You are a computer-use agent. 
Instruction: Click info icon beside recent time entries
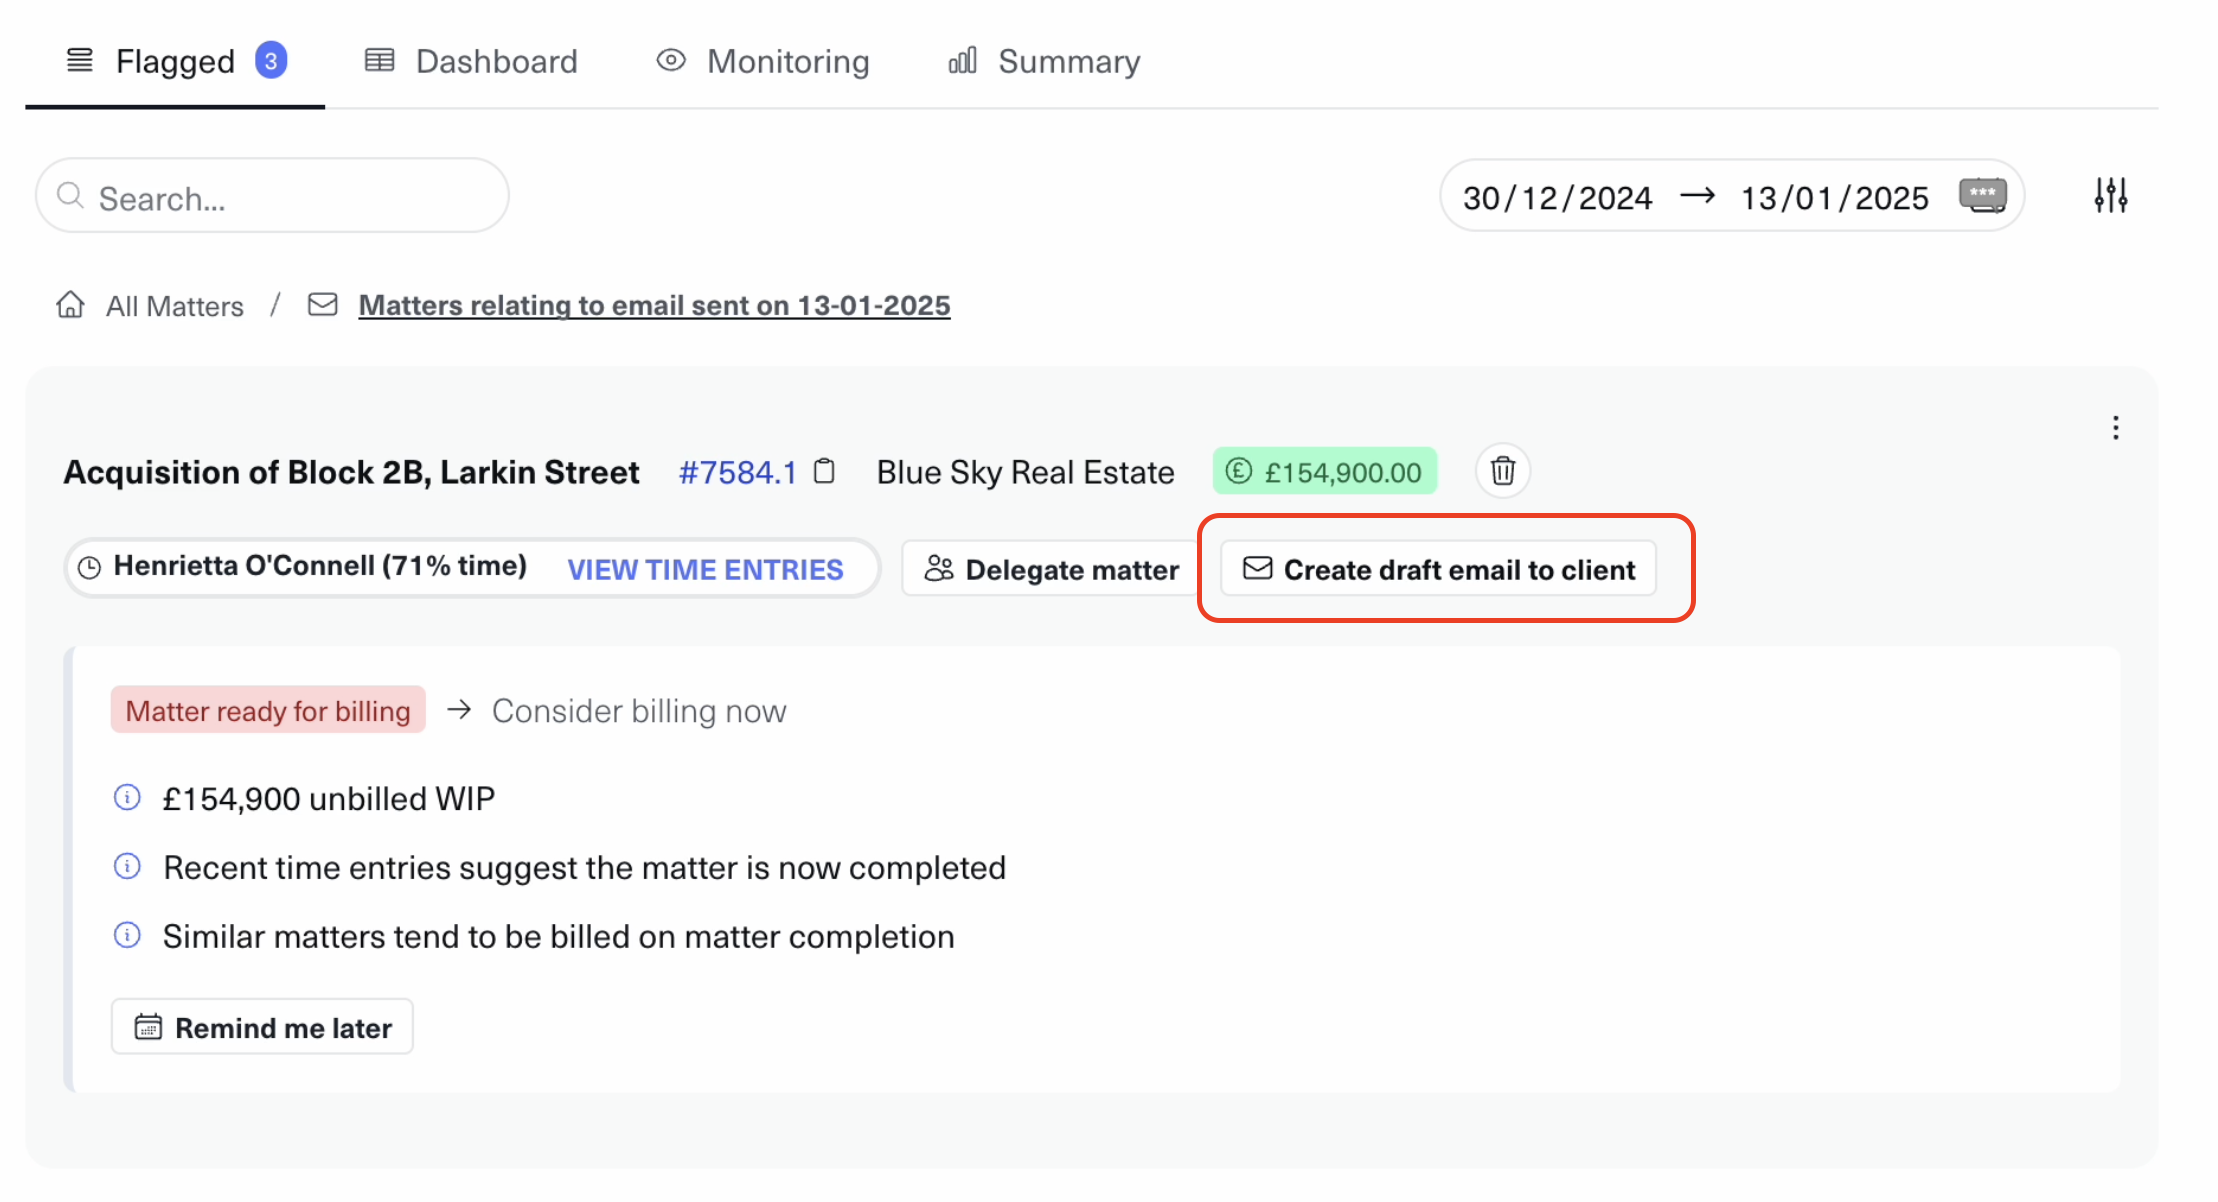pos(127,866)
